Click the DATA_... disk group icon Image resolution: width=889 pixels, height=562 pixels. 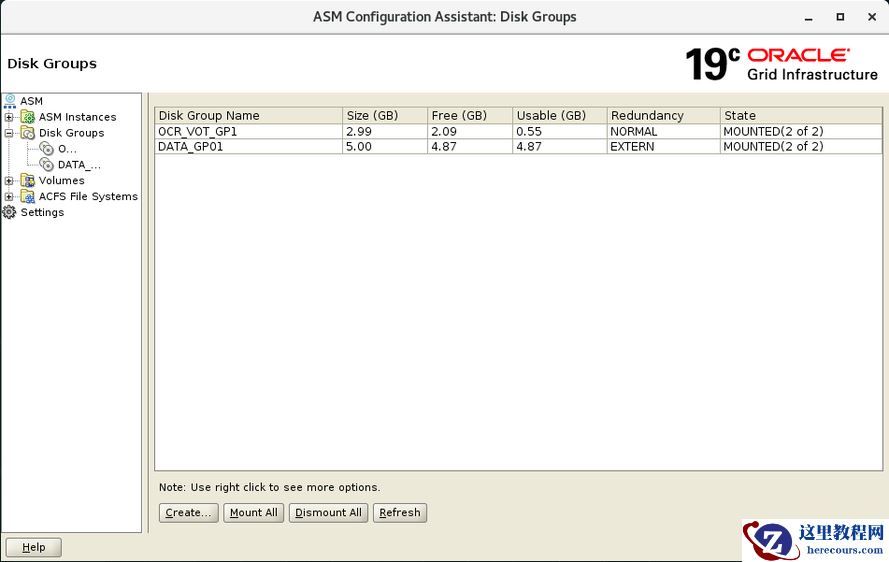pyautogui.click(x=47, y=165)
